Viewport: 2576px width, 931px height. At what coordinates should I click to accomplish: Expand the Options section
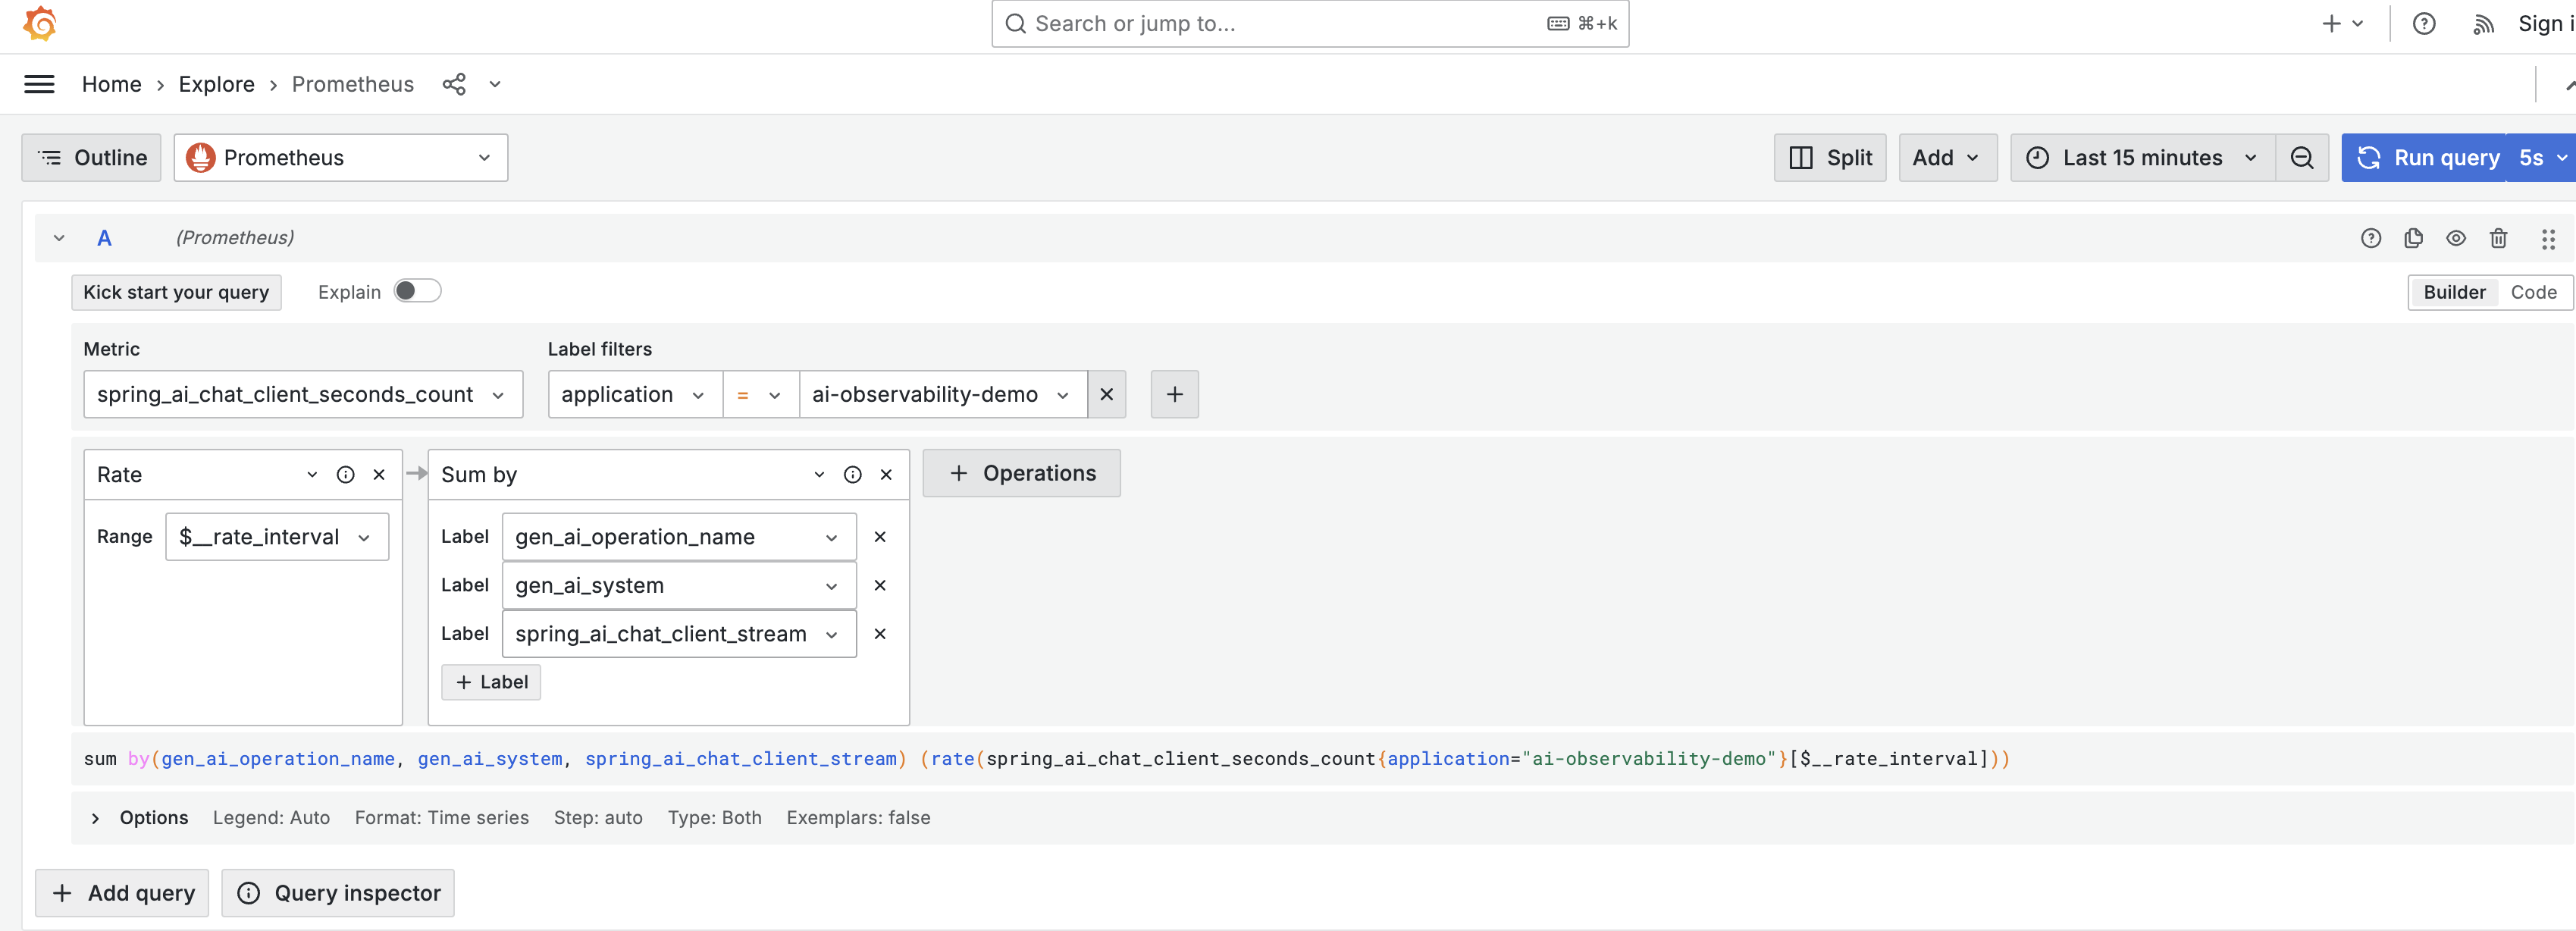[x=95, y=818]
